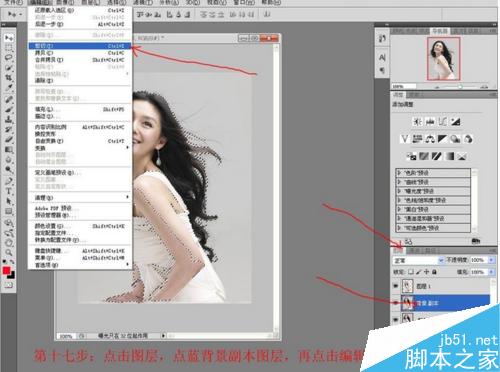Click the black background color swatch
The image size is (500, 372).
point(12,275)
